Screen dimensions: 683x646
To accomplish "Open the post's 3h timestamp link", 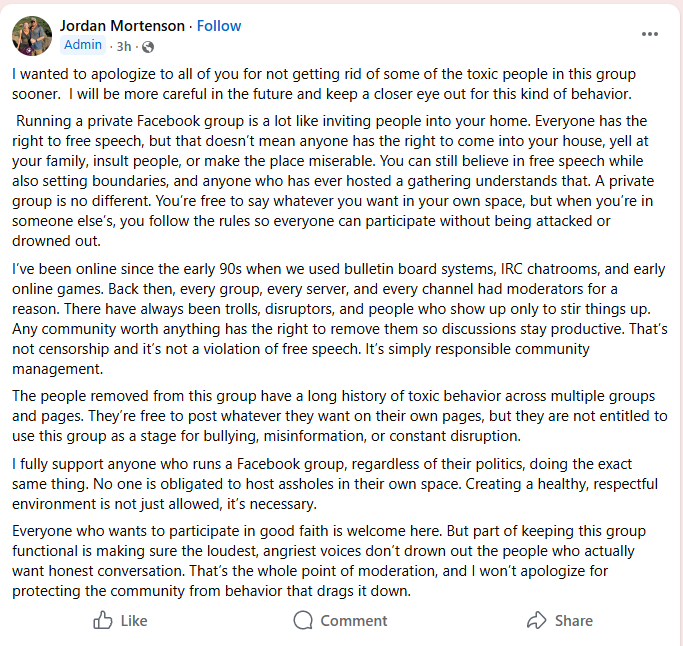I will [x=125, y=46].
